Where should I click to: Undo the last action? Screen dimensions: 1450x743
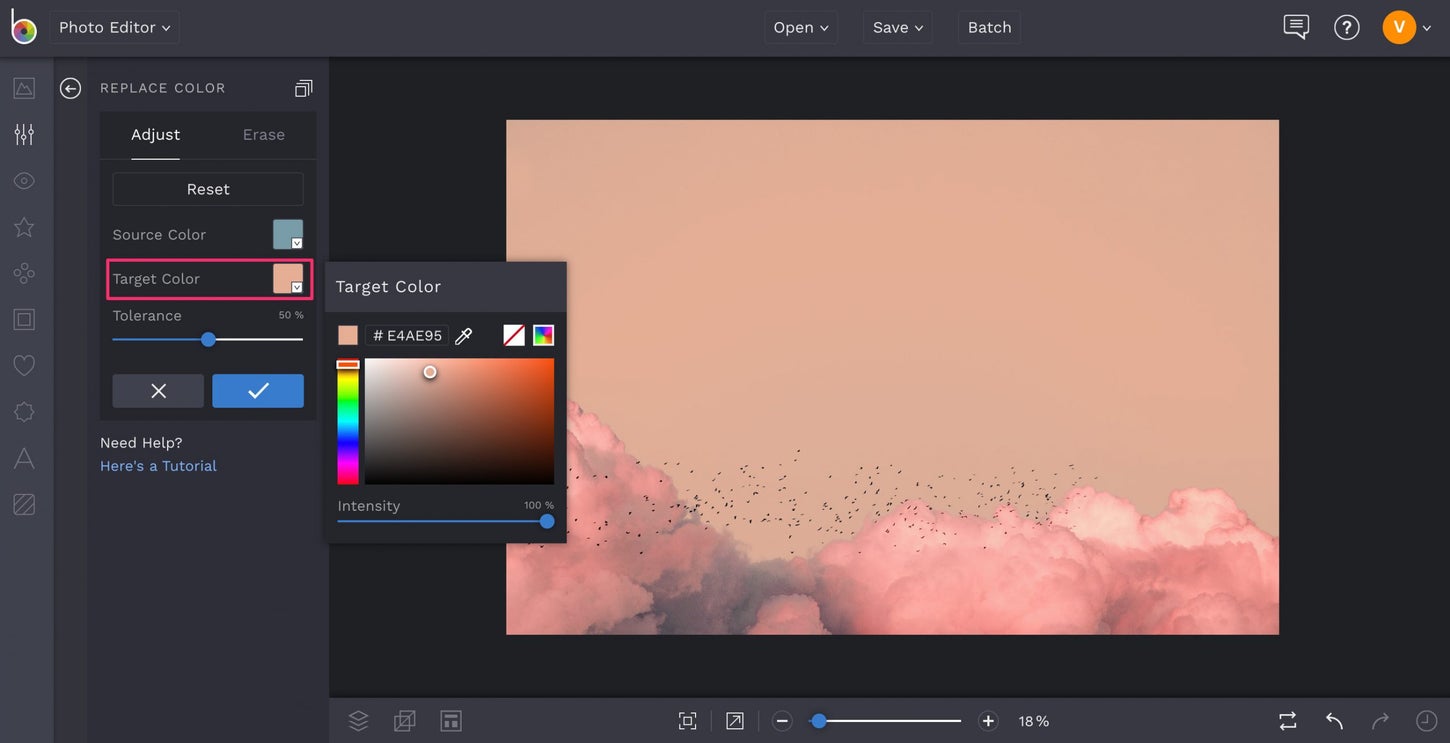(x=1333, y=720)
